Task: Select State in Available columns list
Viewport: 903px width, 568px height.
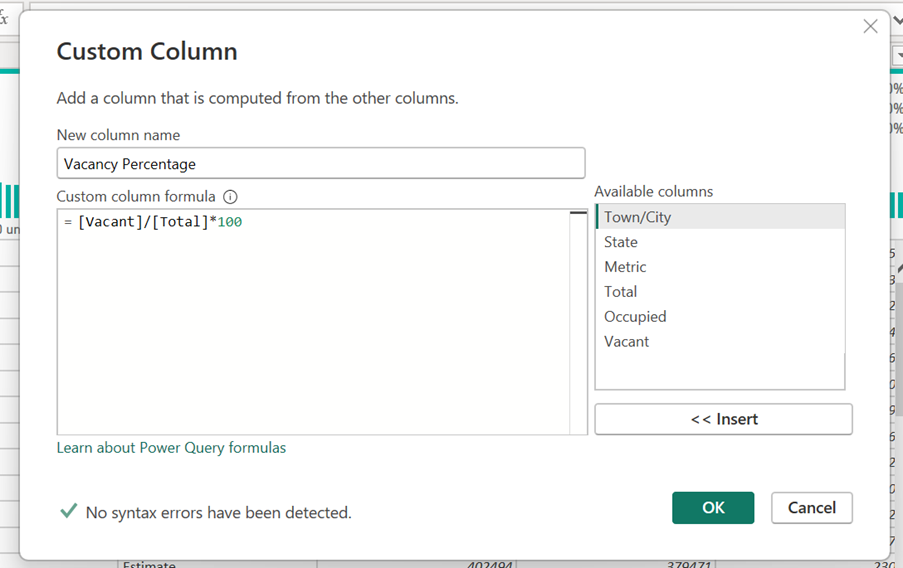Action: point(621,242)
